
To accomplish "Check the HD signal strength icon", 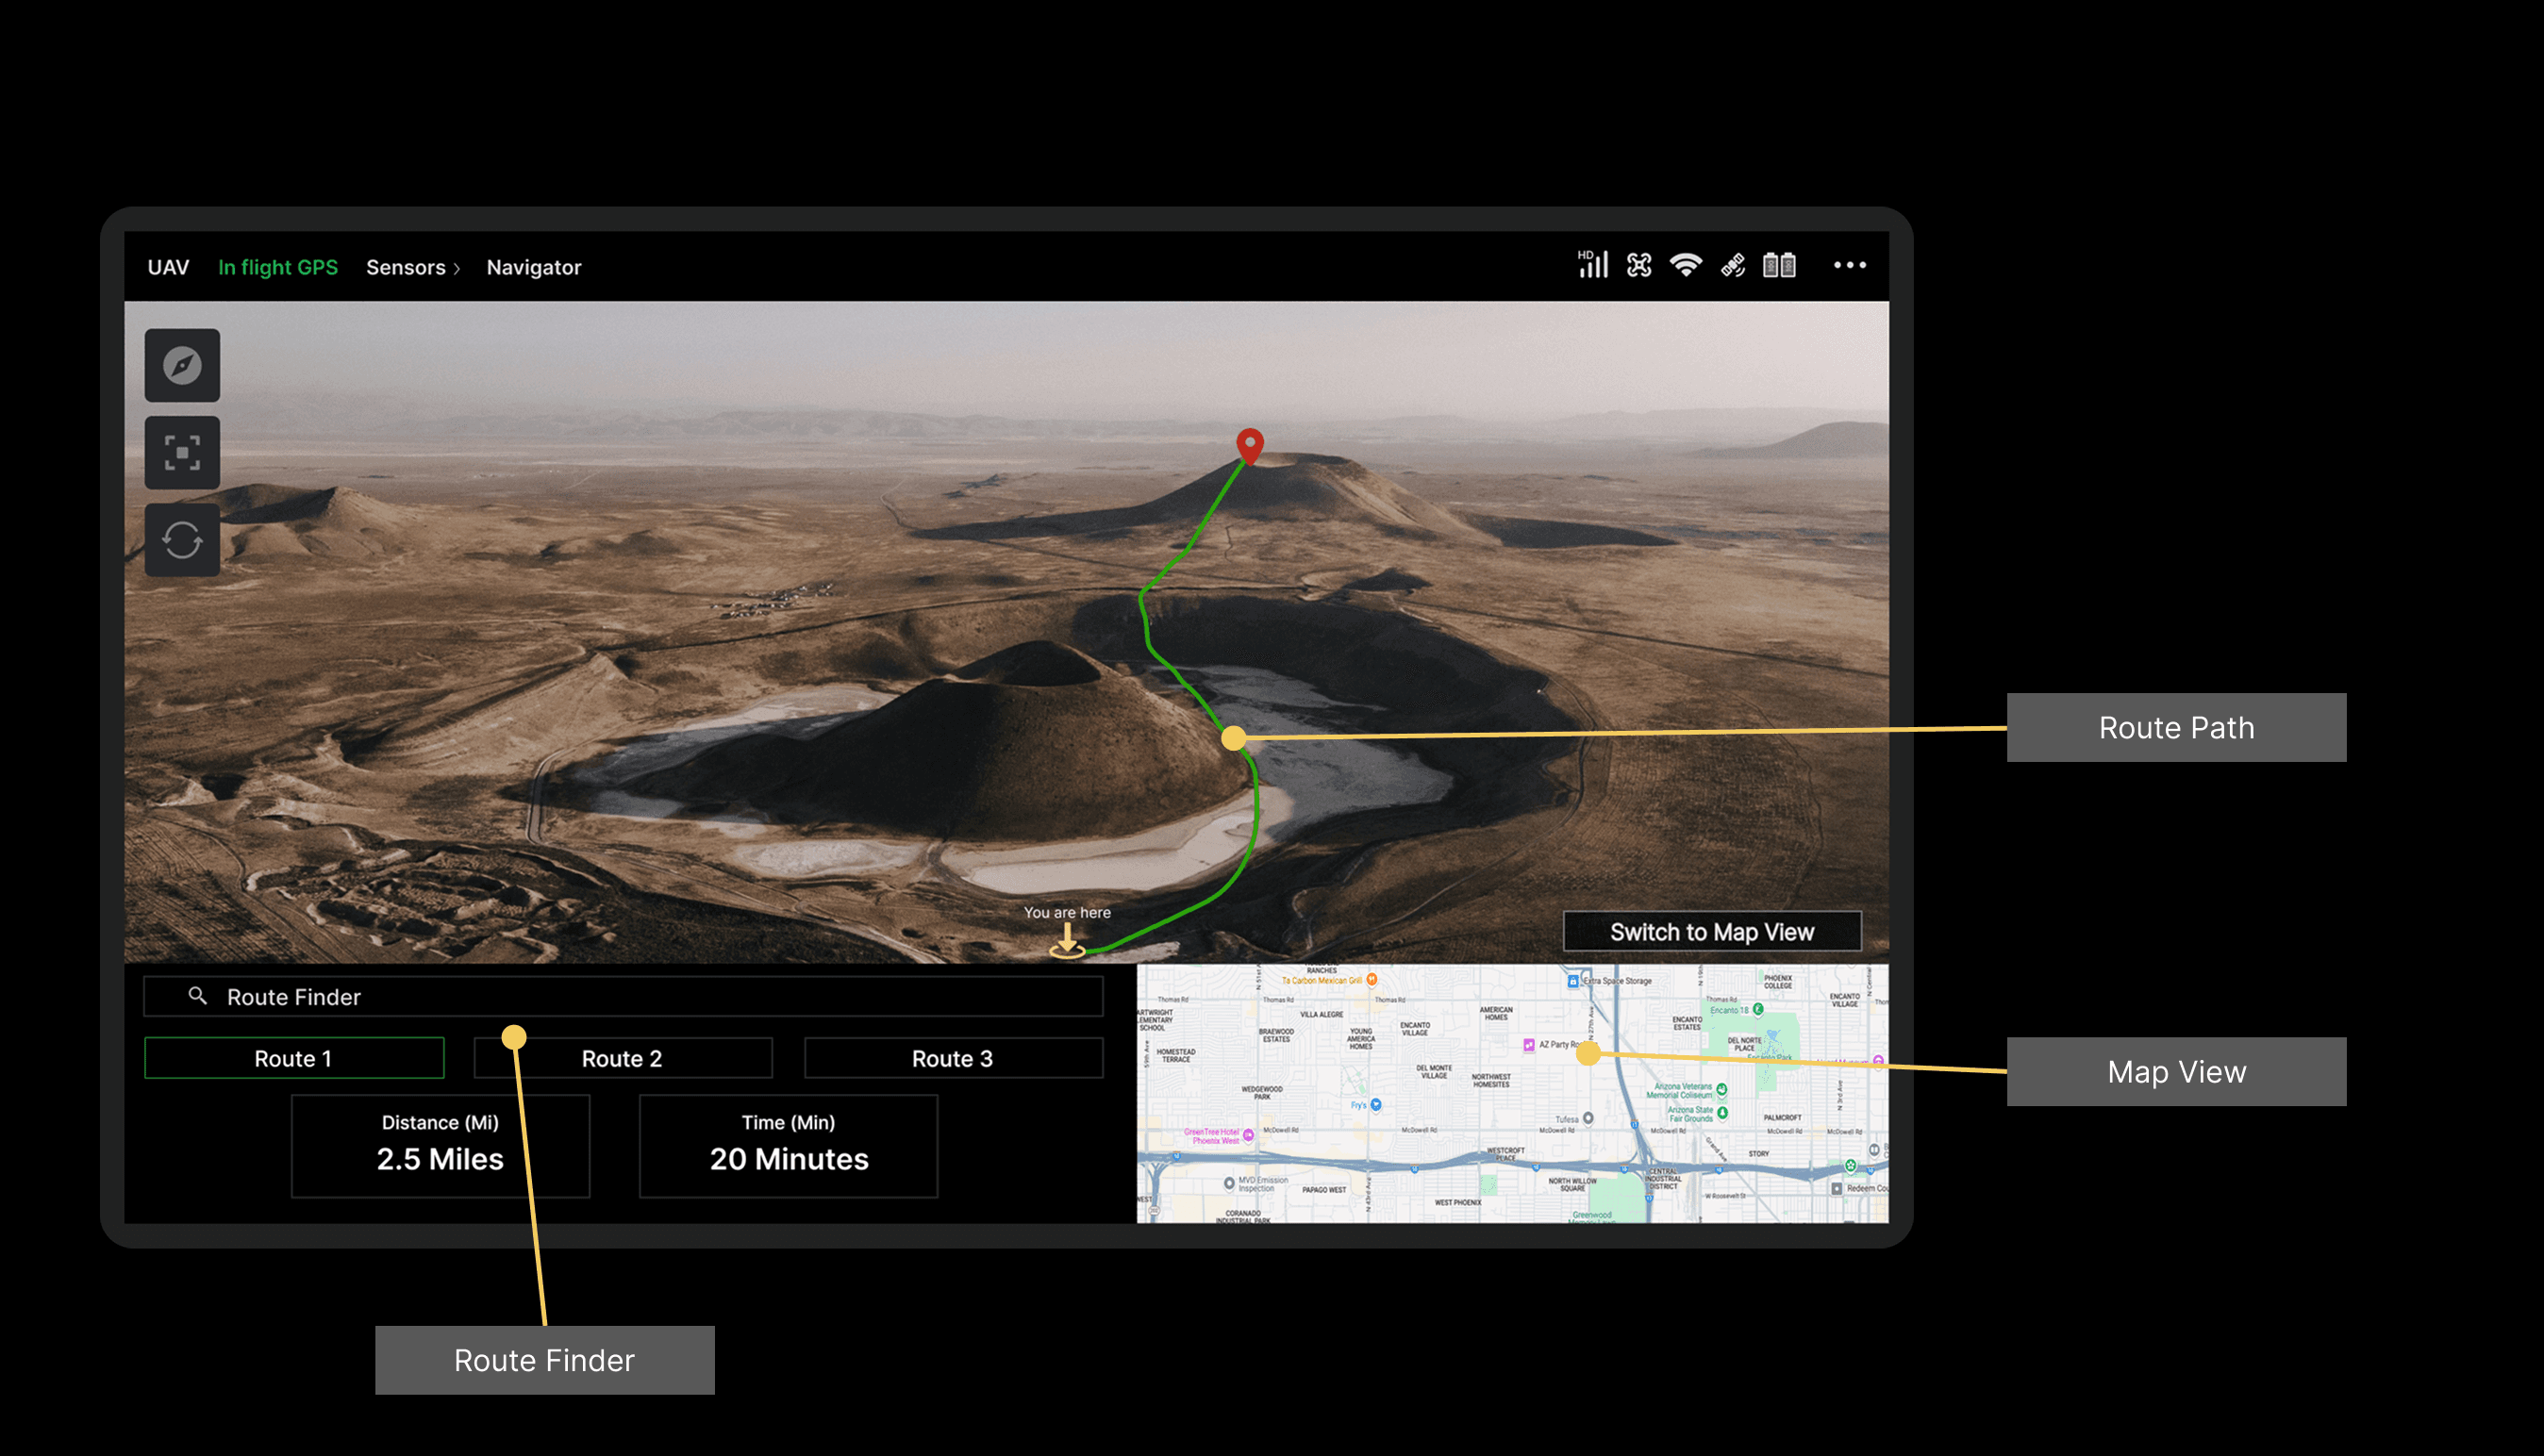I will [x=1592, y=265].
